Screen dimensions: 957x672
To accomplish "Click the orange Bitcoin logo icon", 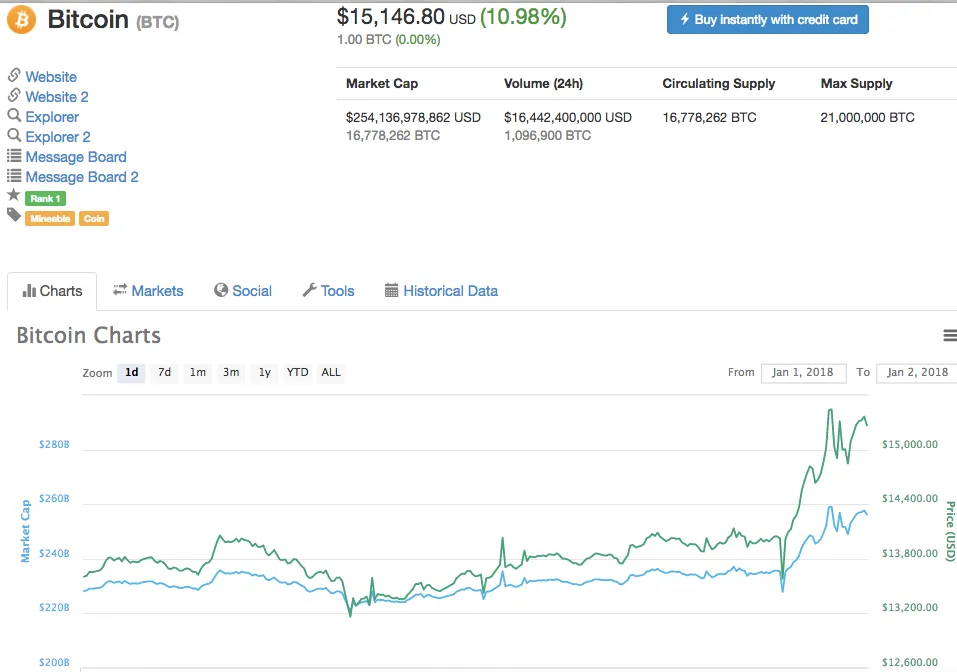I will [x=21, y=20].
